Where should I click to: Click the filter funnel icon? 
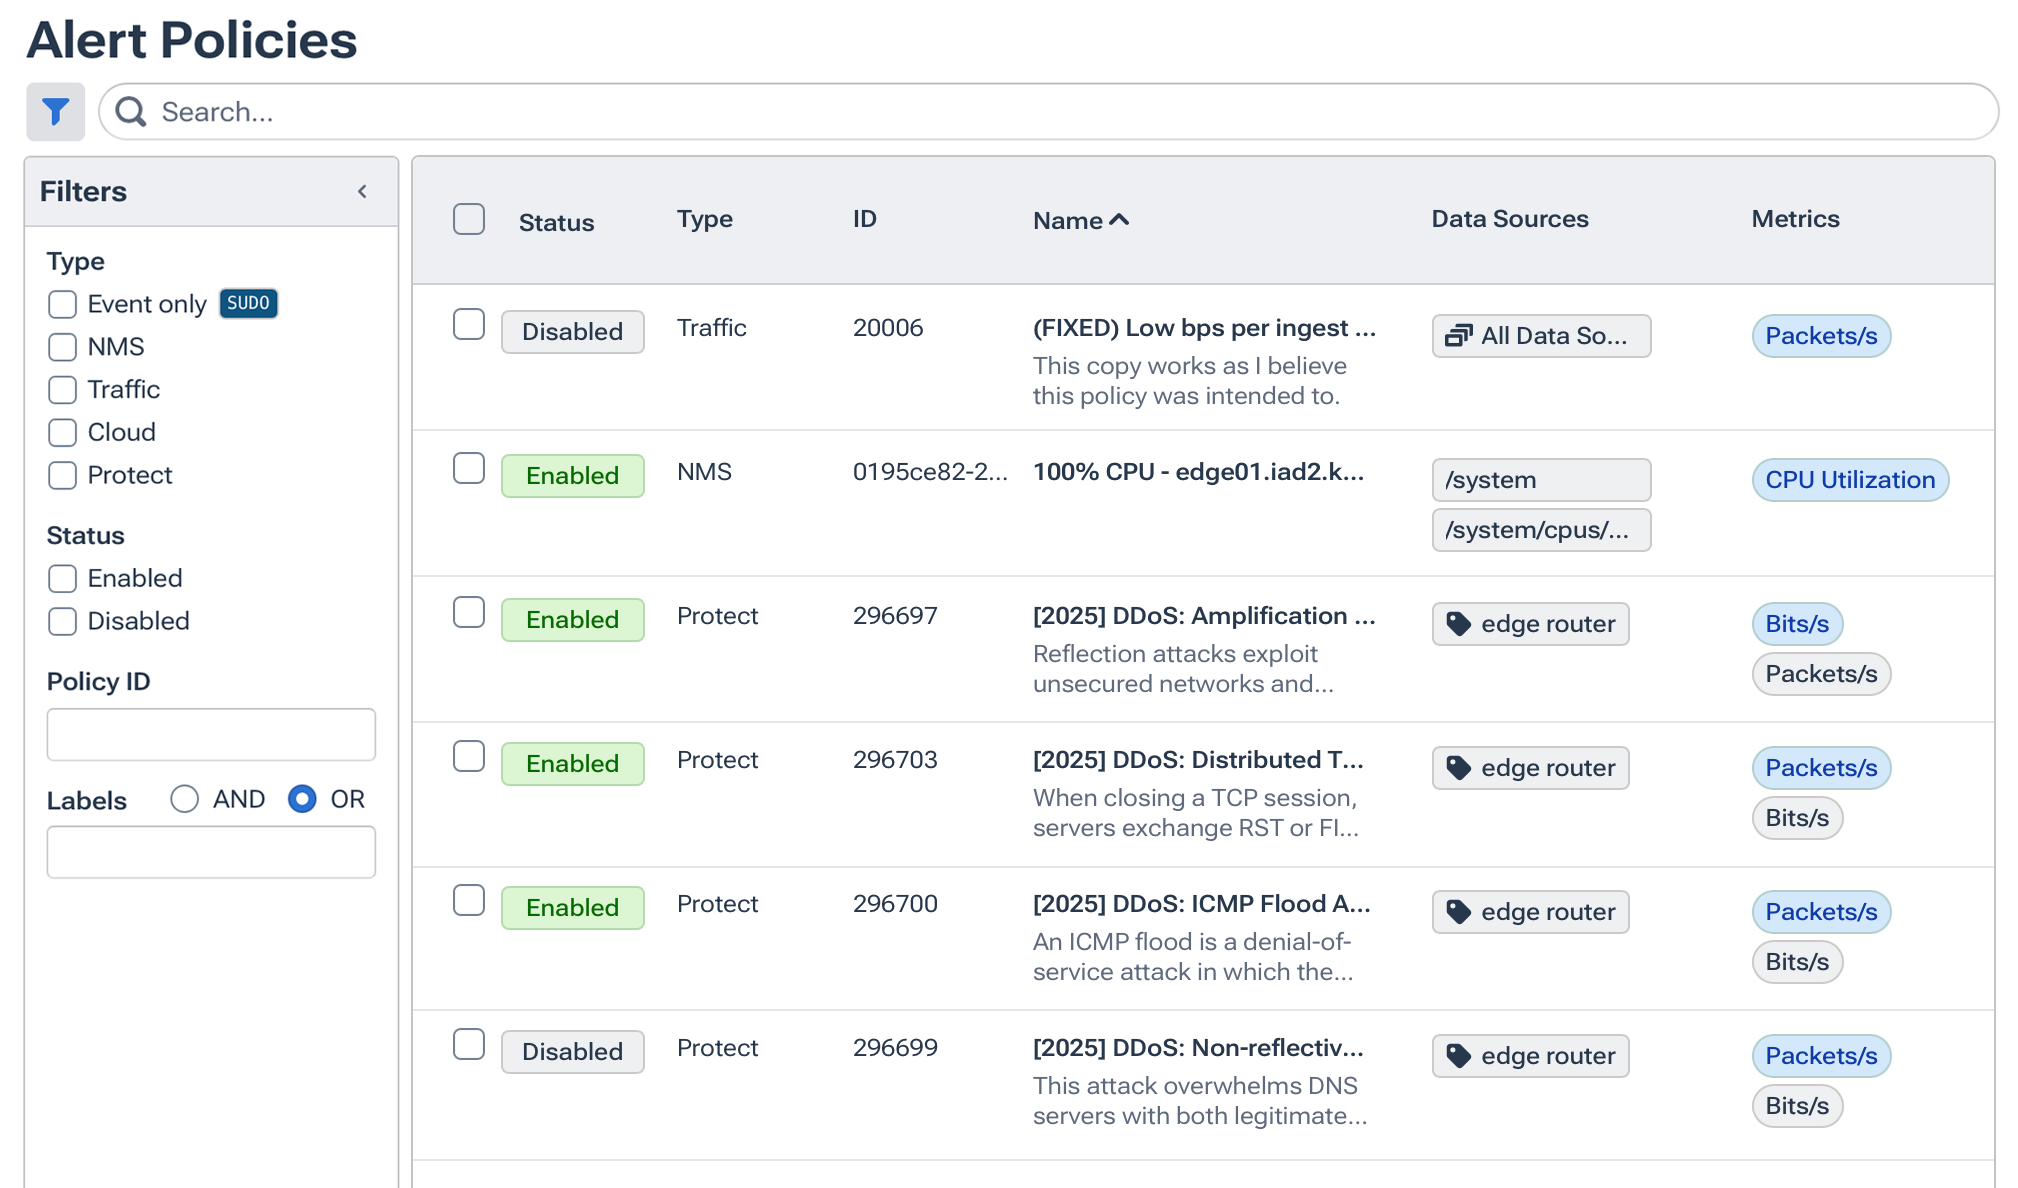click(55, 111)
